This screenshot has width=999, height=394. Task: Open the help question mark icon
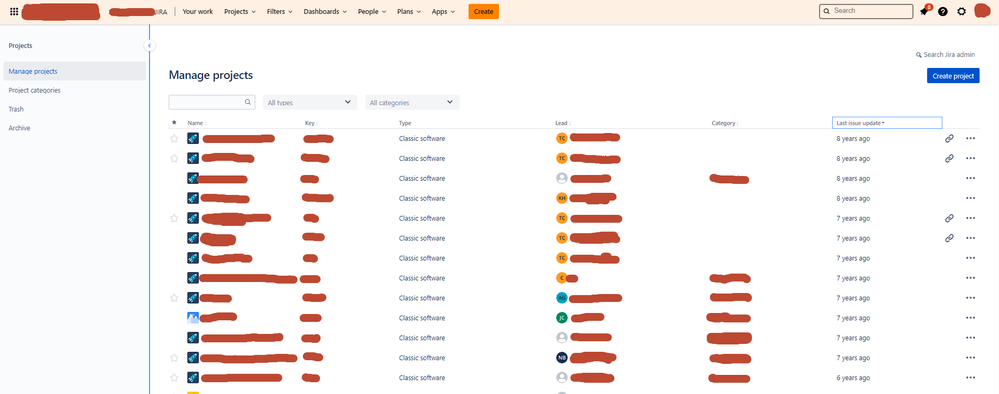click(943, 11)
